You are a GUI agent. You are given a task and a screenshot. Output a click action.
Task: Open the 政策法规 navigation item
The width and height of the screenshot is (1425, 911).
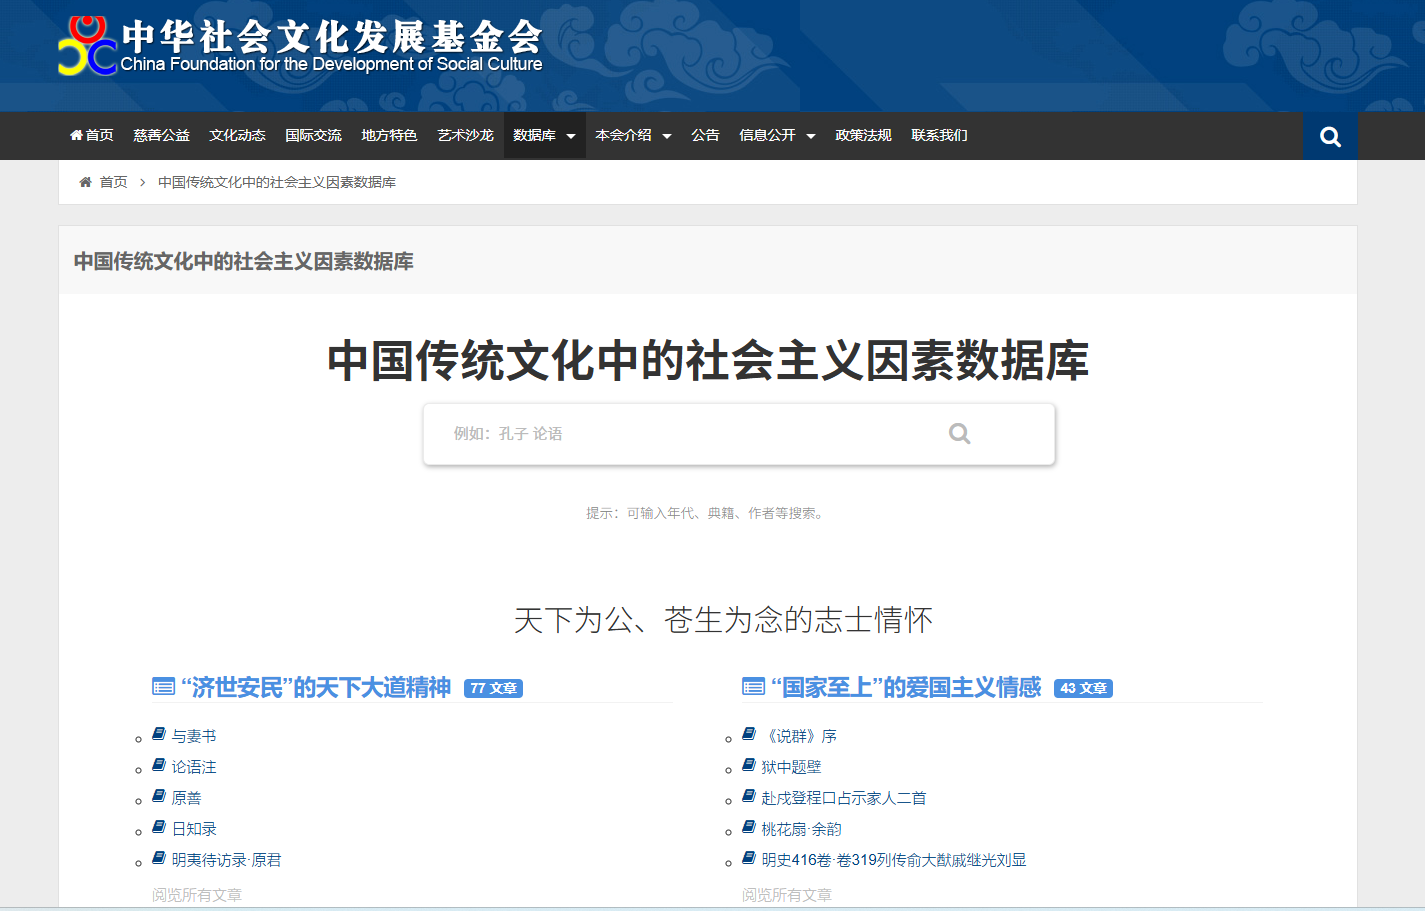coord(863,135)
